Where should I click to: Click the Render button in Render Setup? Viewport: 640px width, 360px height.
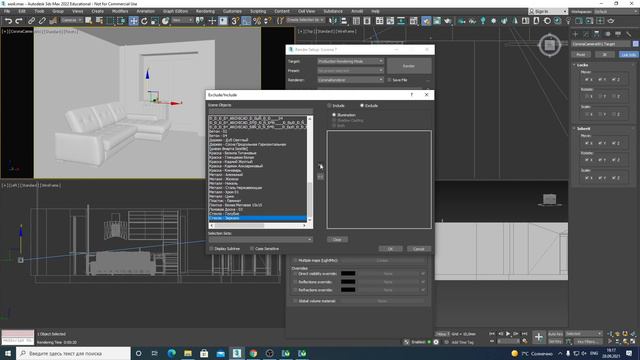tap(409, 66)
